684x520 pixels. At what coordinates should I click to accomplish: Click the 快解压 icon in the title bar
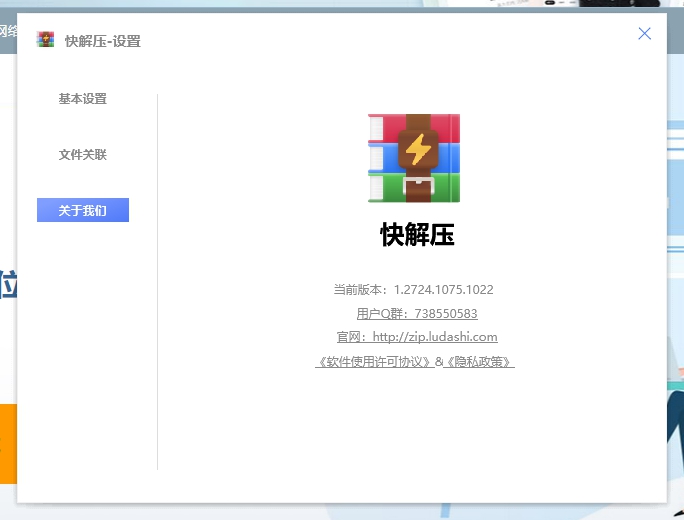click(x=45, y=40)
